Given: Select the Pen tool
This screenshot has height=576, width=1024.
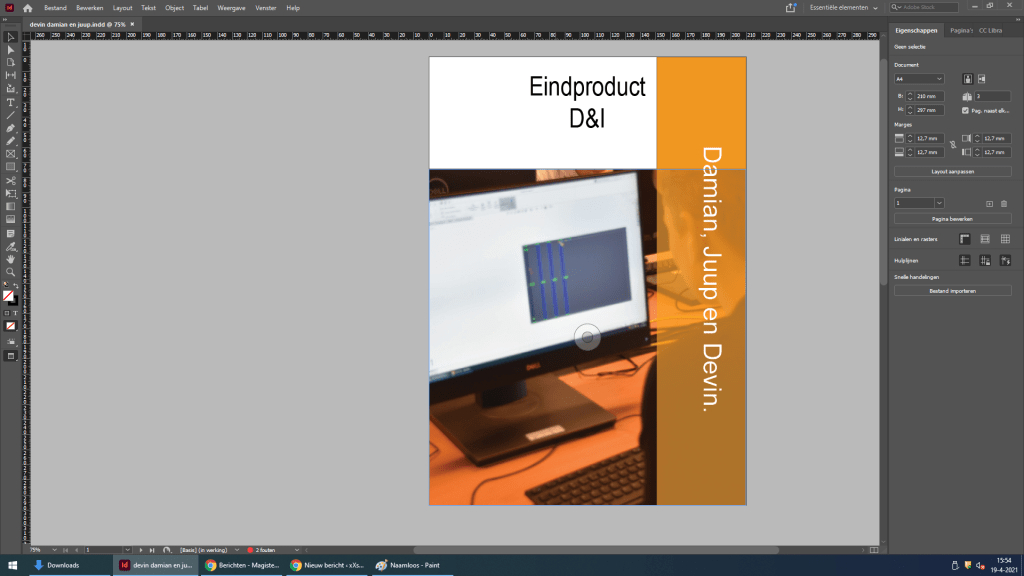Looking at the screenshot, I should coord(11,128).
